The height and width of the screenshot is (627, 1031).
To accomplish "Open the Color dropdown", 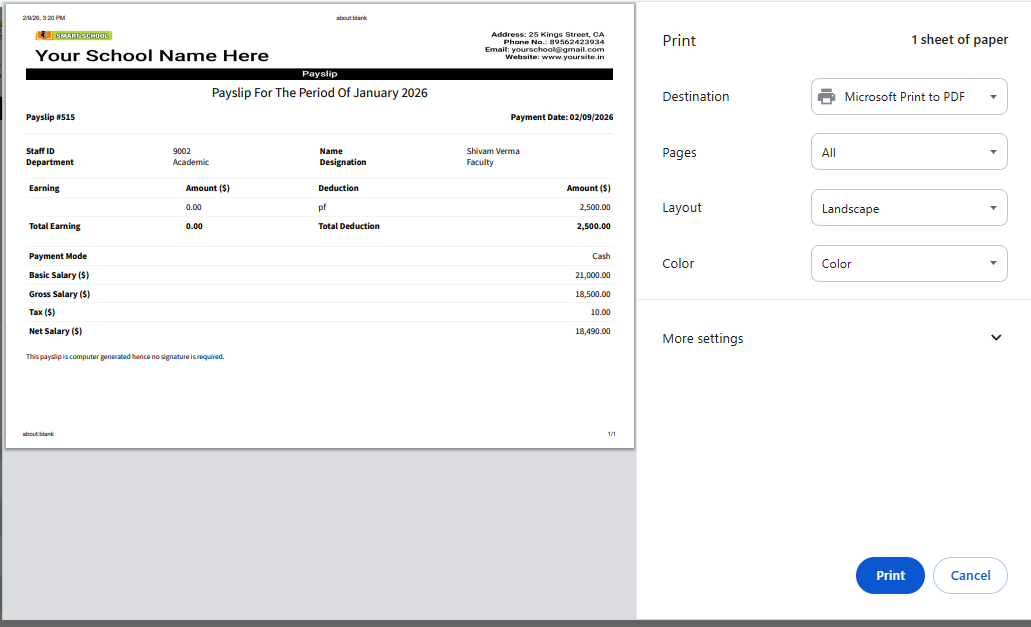I will click(x=907, y=263).
